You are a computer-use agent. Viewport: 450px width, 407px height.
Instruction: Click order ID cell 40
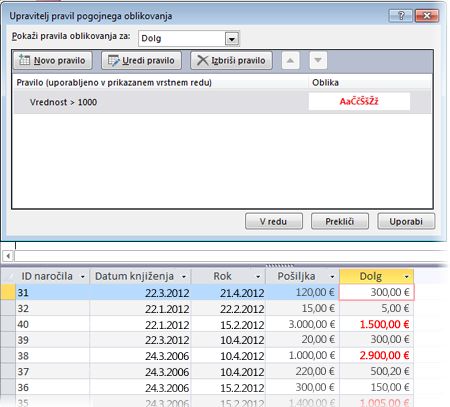tap(52, 324)
